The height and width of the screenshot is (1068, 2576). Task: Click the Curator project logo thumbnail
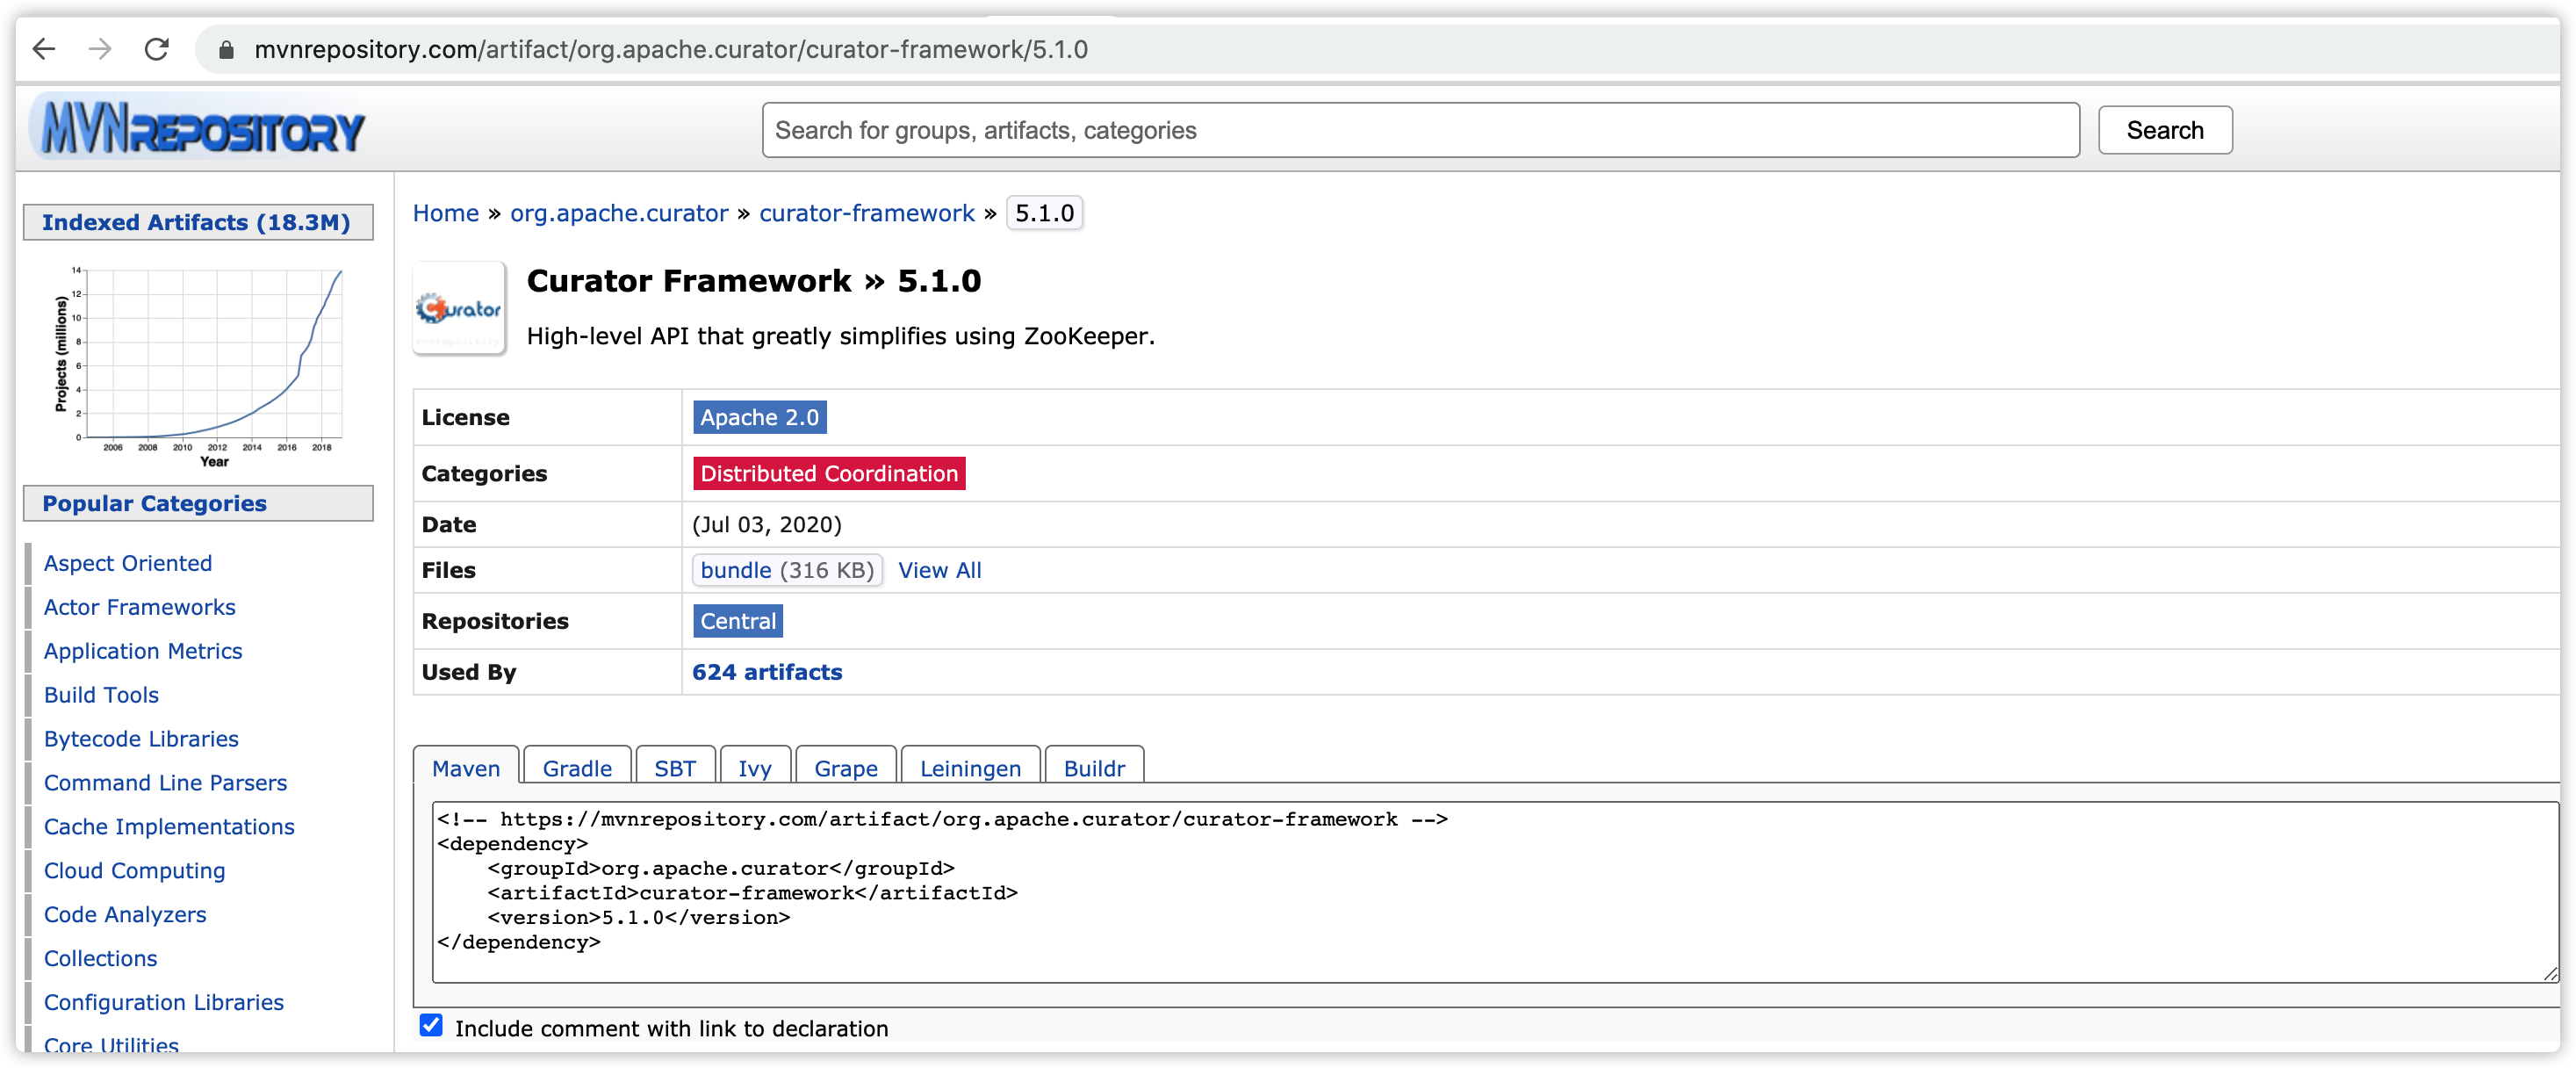point(459,308)
